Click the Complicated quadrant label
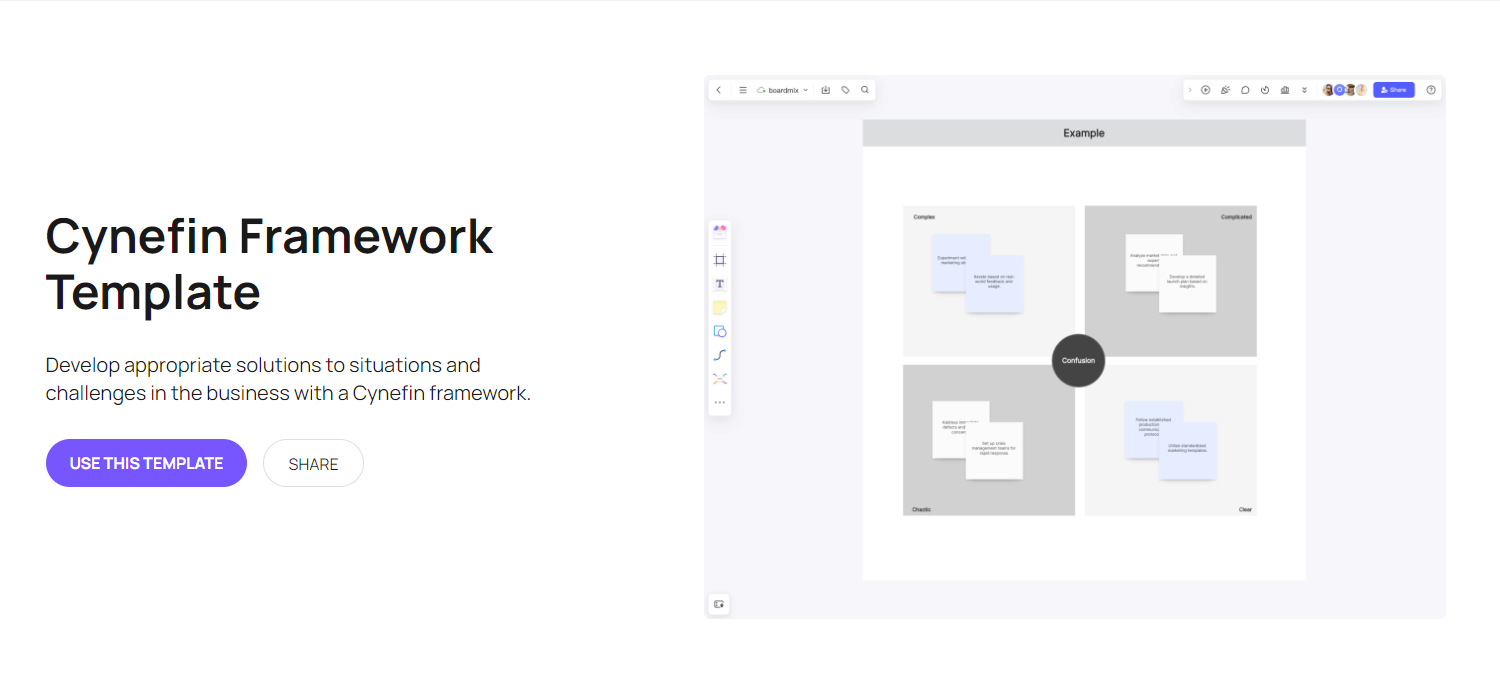The width and height of the screenshot is (1500, 700). [x=1236, y=217]
